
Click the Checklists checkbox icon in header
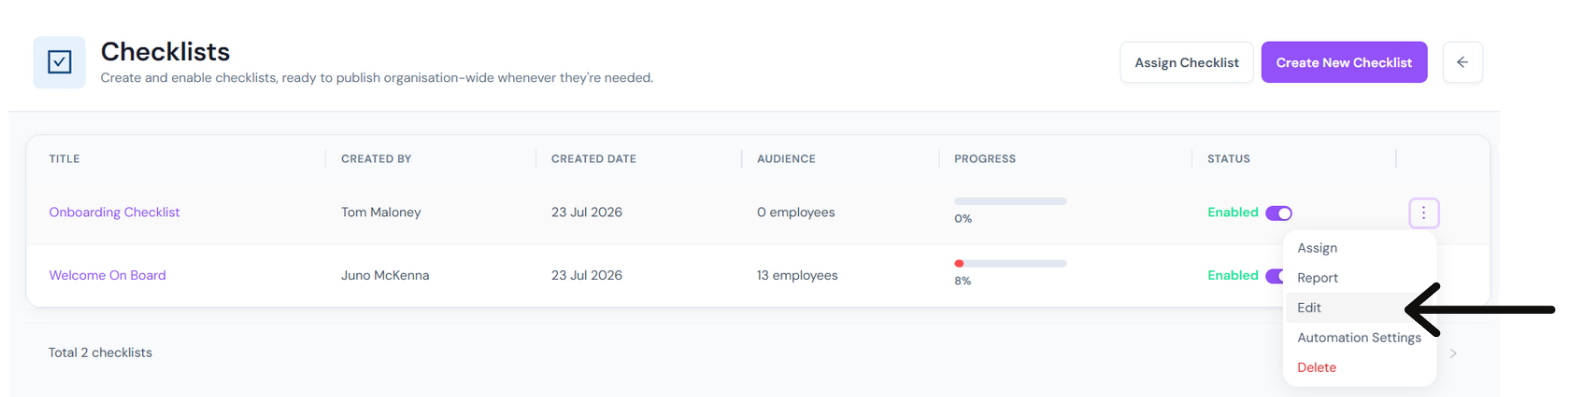click(x=59, y=62)
